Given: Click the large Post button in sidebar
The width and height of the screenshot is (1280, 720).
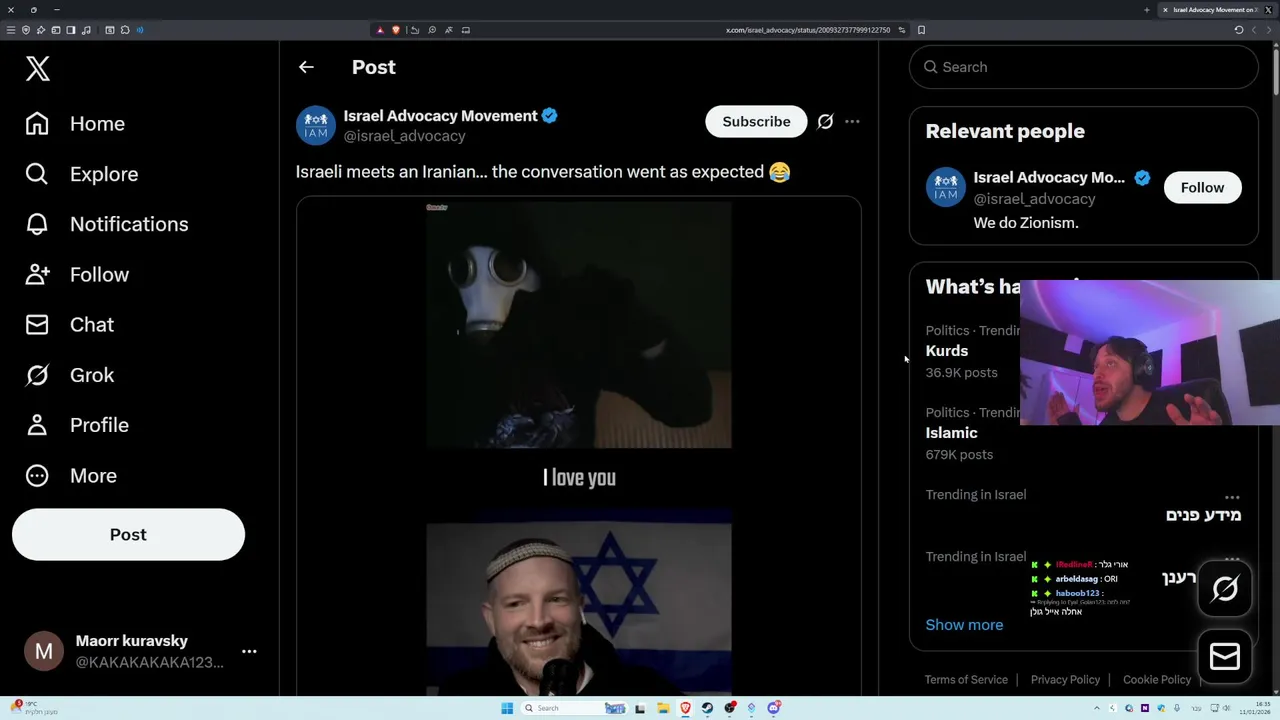Looking at the screenshot, I should (x=128, y=534).
